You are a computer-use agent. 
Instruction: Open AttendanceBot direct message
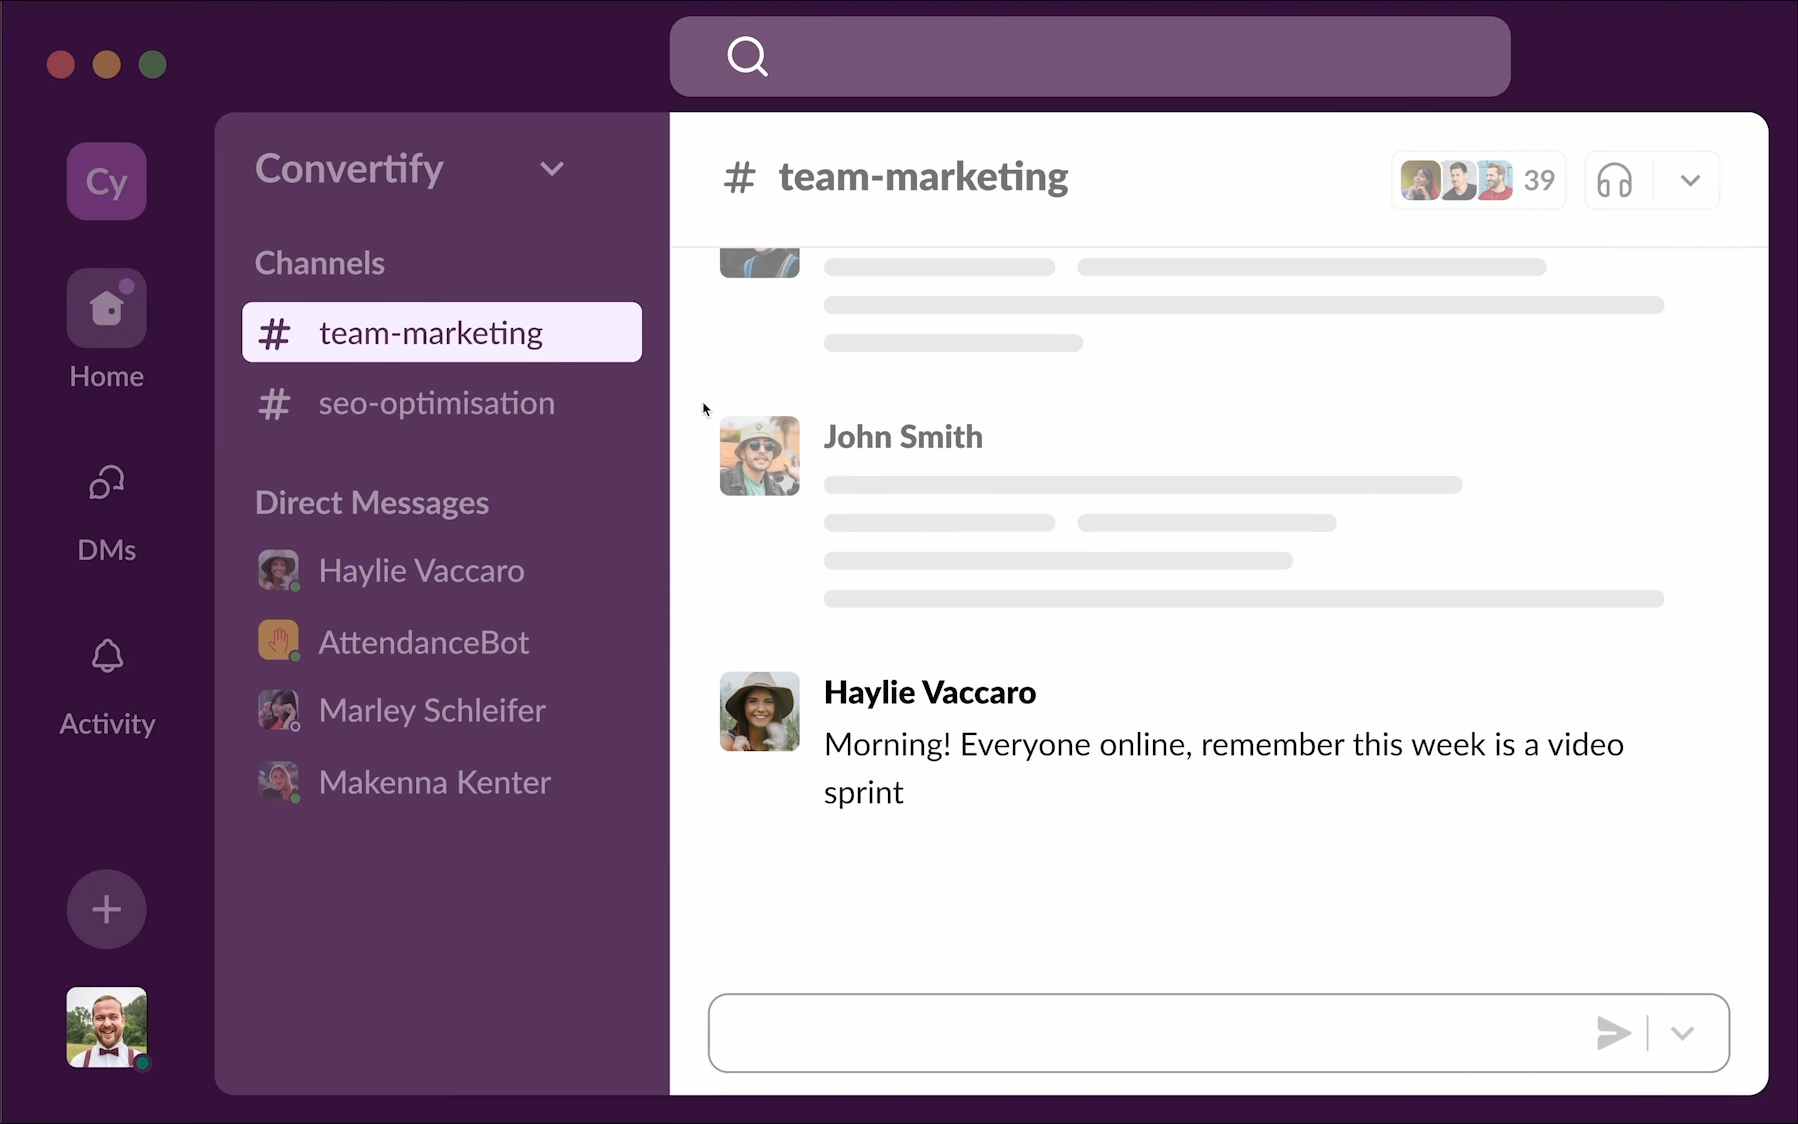[x=423, y=642]
